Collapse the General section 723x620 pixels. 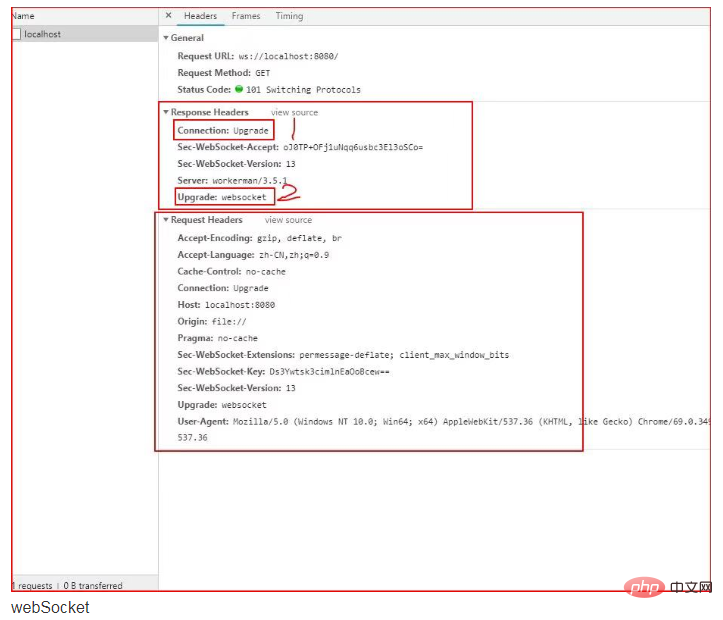pos(166,38)
